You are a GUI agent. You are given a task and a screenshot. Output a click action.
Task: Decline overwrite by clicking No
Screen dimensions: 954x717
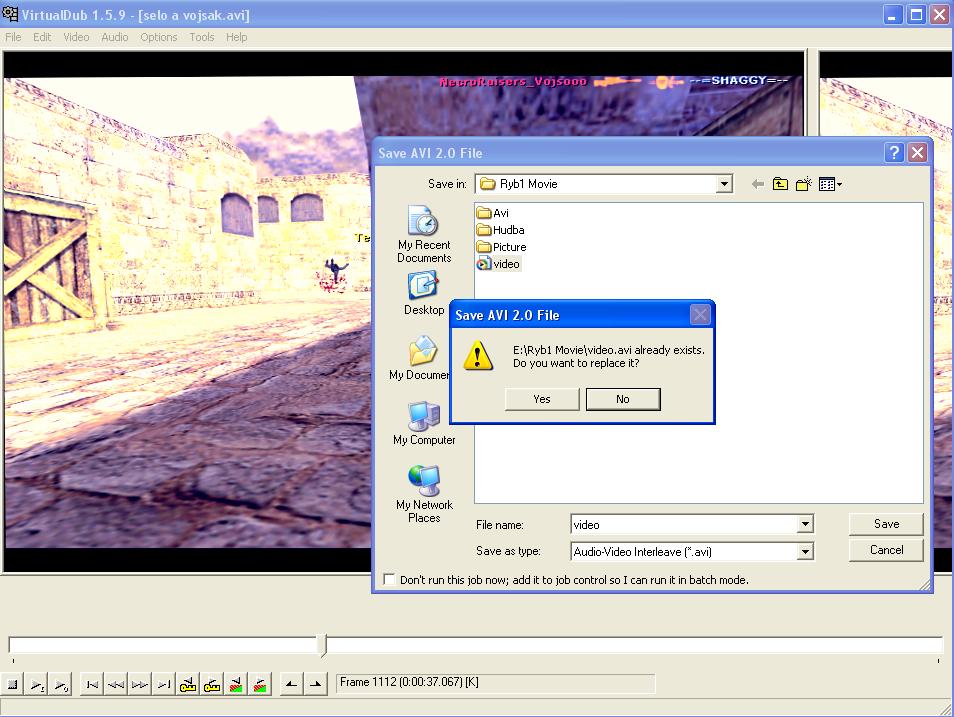coord(622,399)
